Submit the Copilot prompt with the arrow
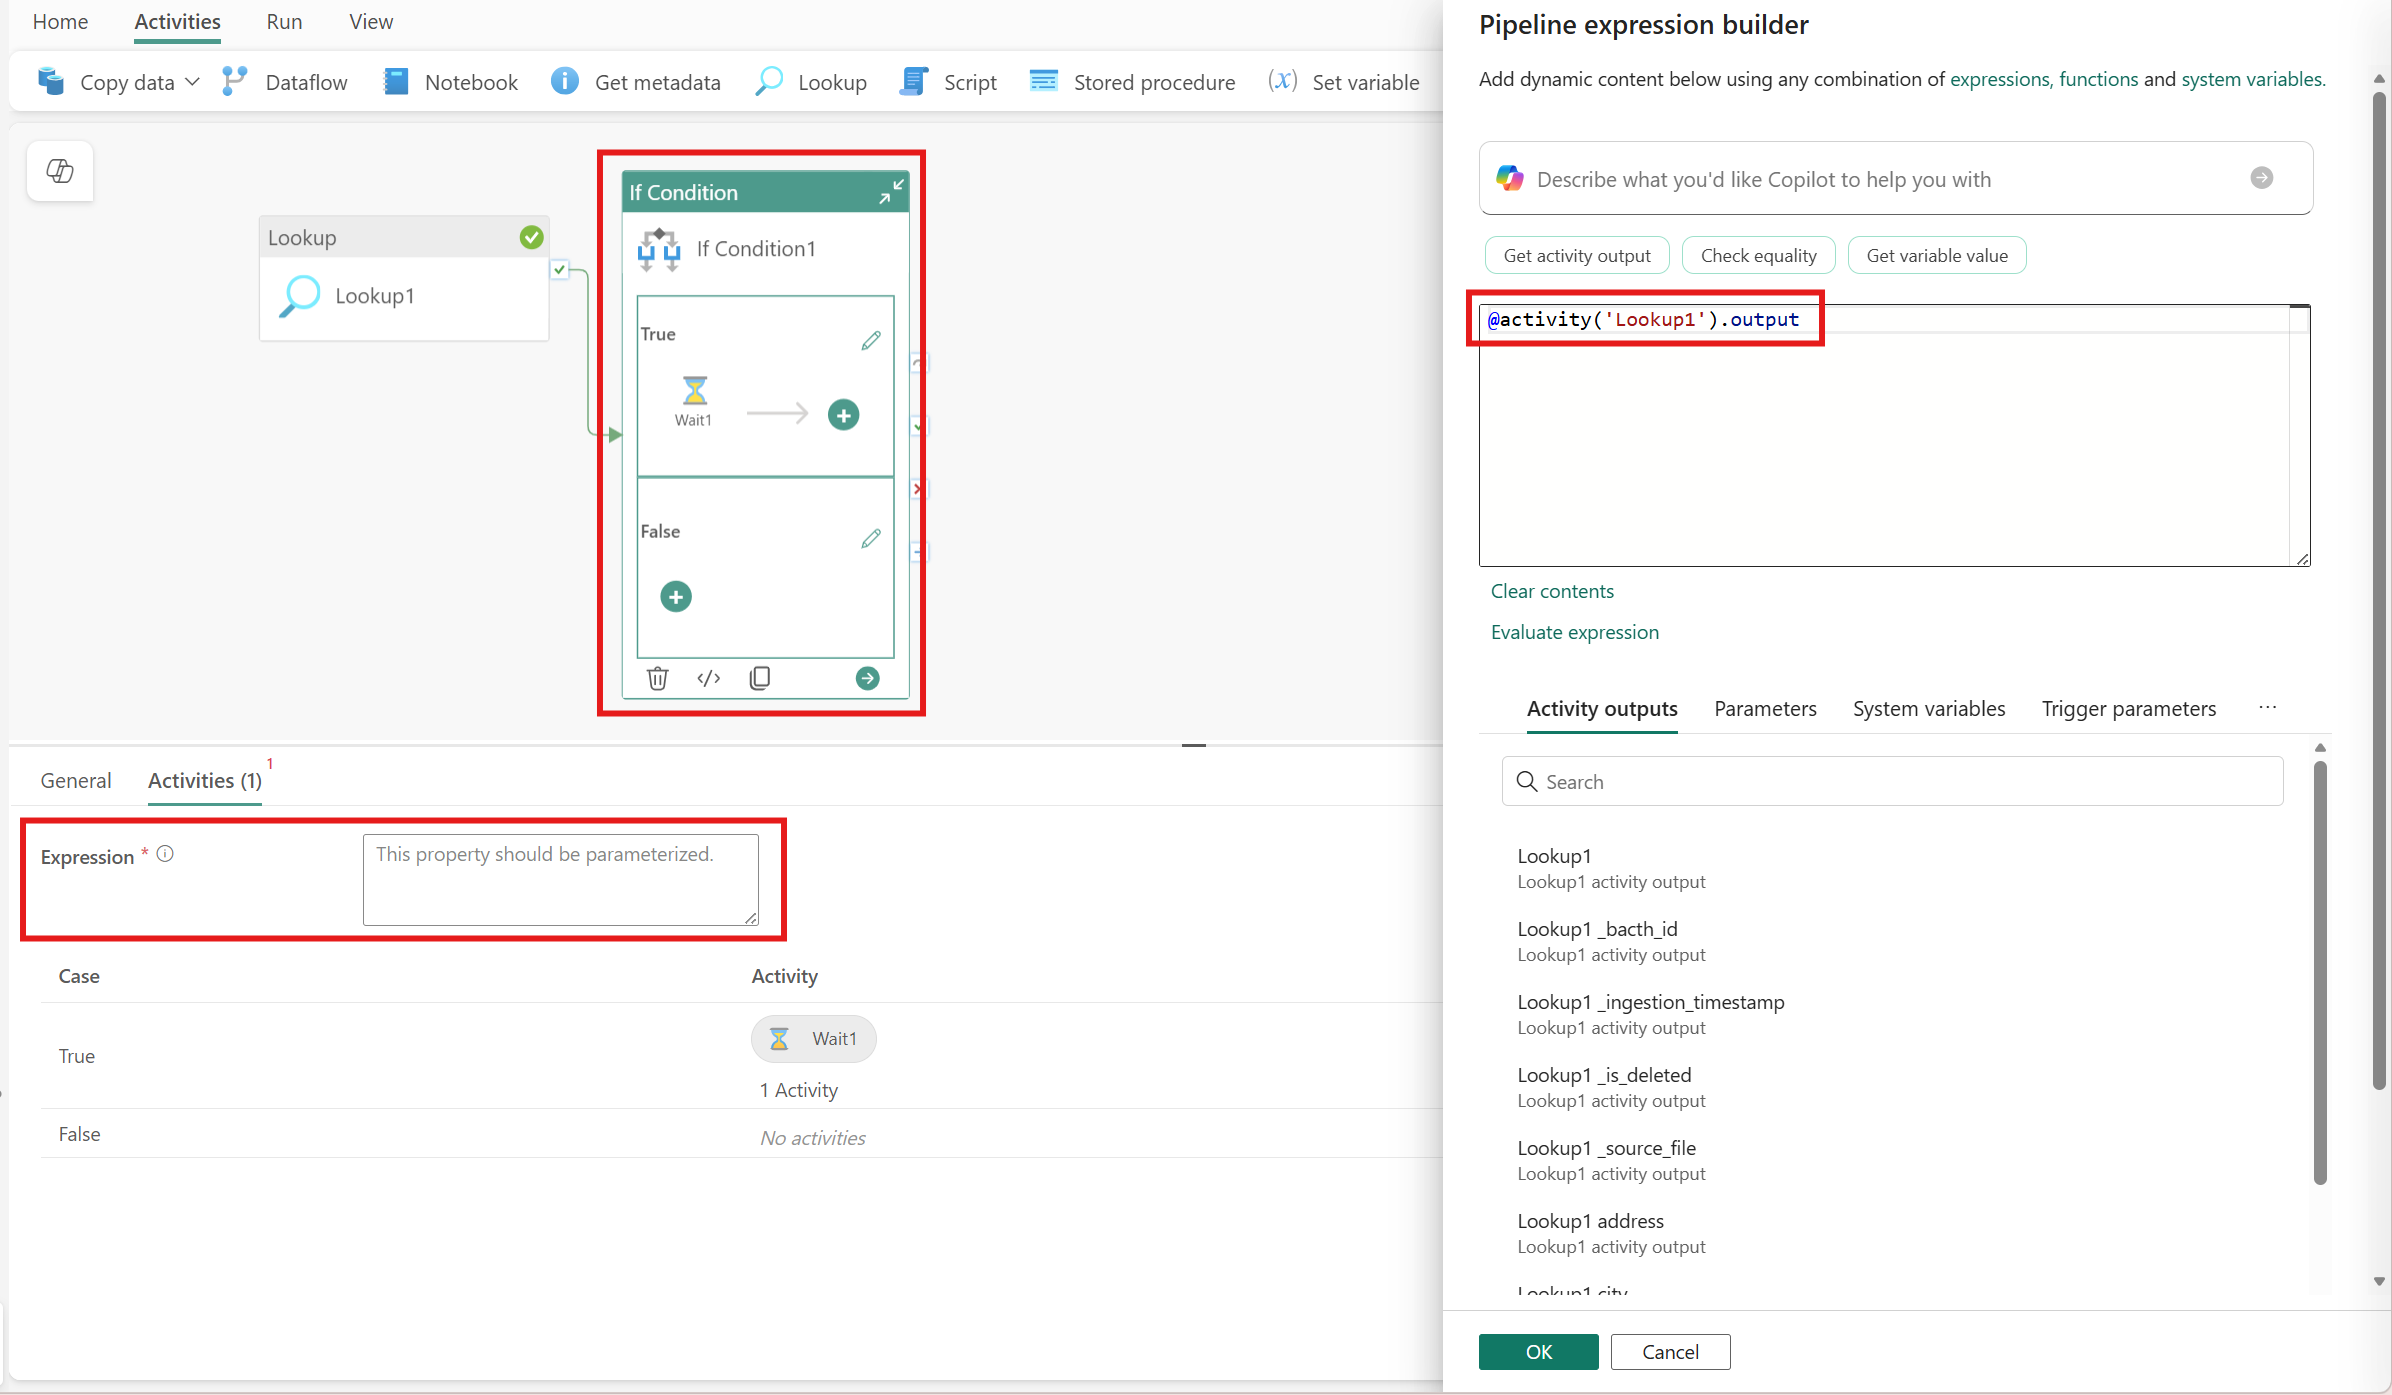 tap(2262, 178)
